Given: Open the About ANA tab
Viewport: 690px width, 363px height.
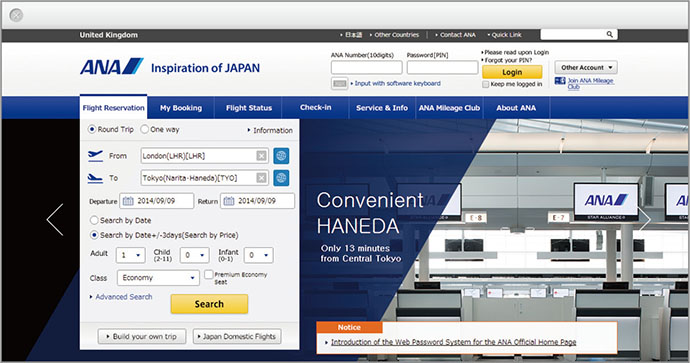Looking at the screenshot, I should [516, 108].
